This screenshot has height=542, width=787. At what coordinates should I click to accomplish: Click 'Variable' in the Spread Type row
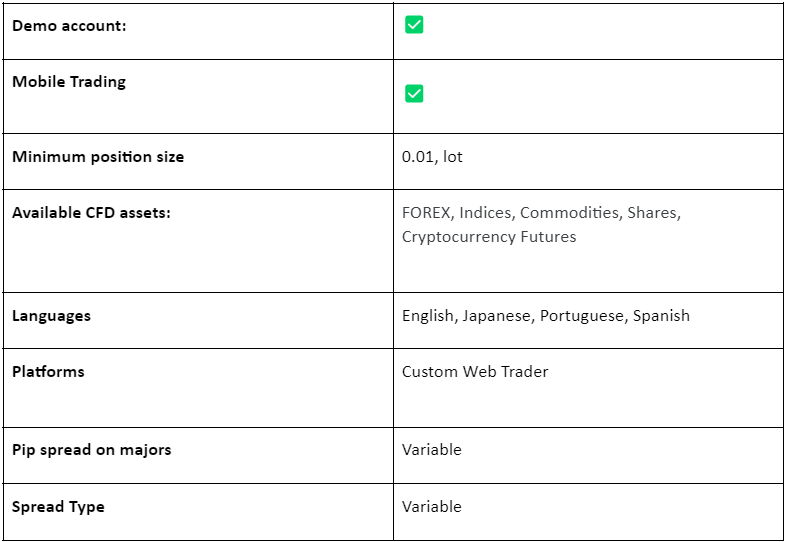(432, 507)
